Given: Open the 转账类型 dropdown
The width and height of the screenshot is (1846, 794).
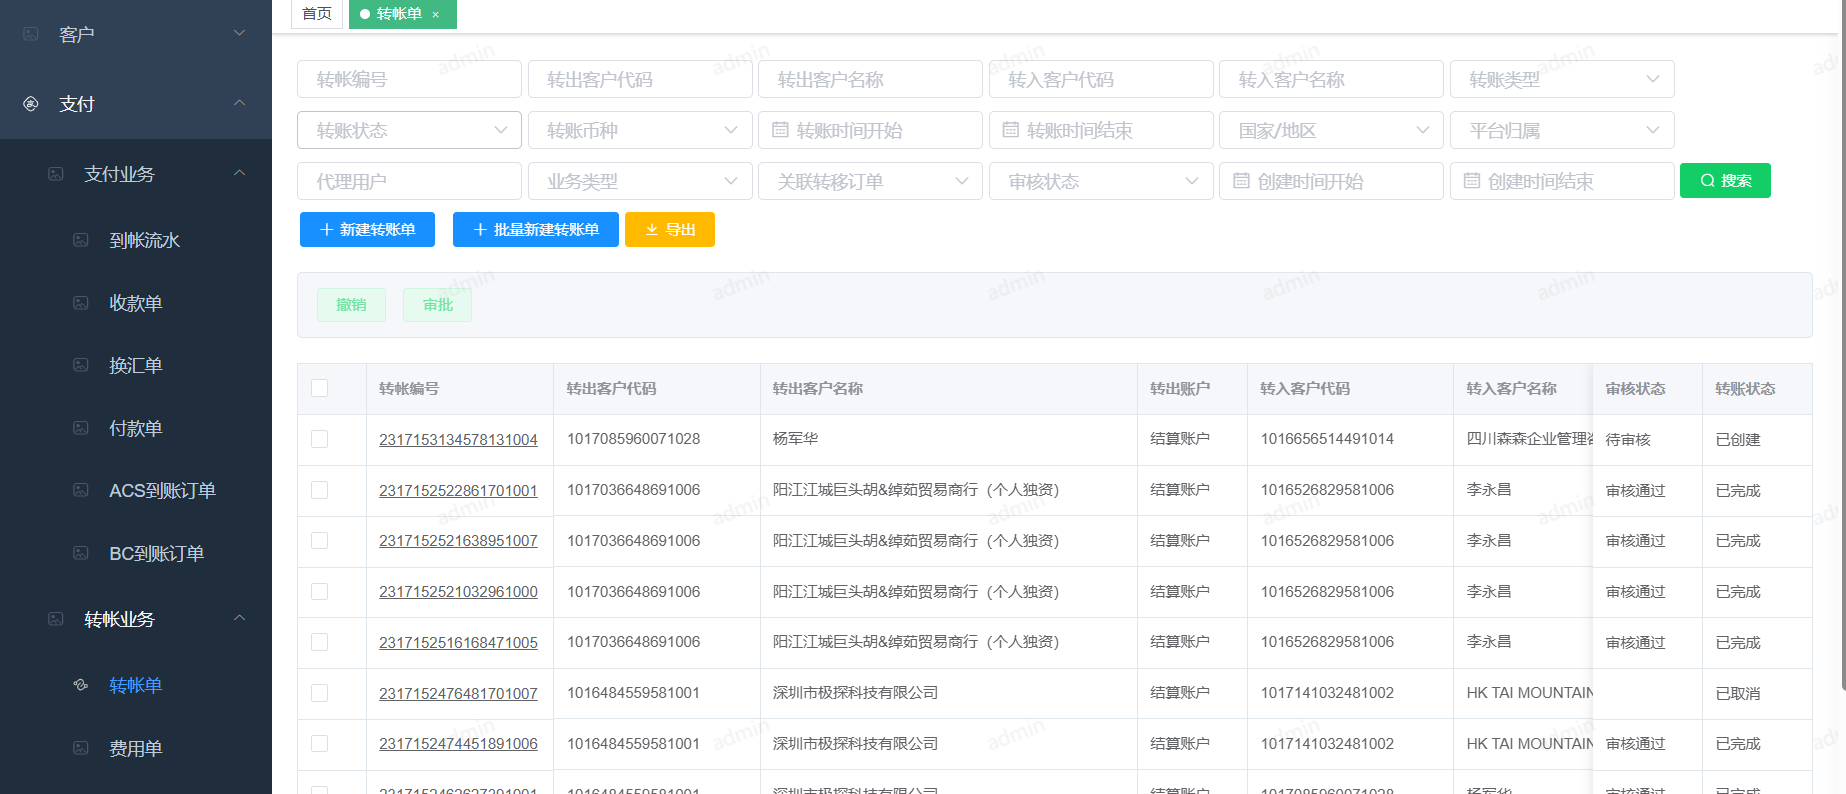Looking at the screenshot, I should pos(1562,79).
